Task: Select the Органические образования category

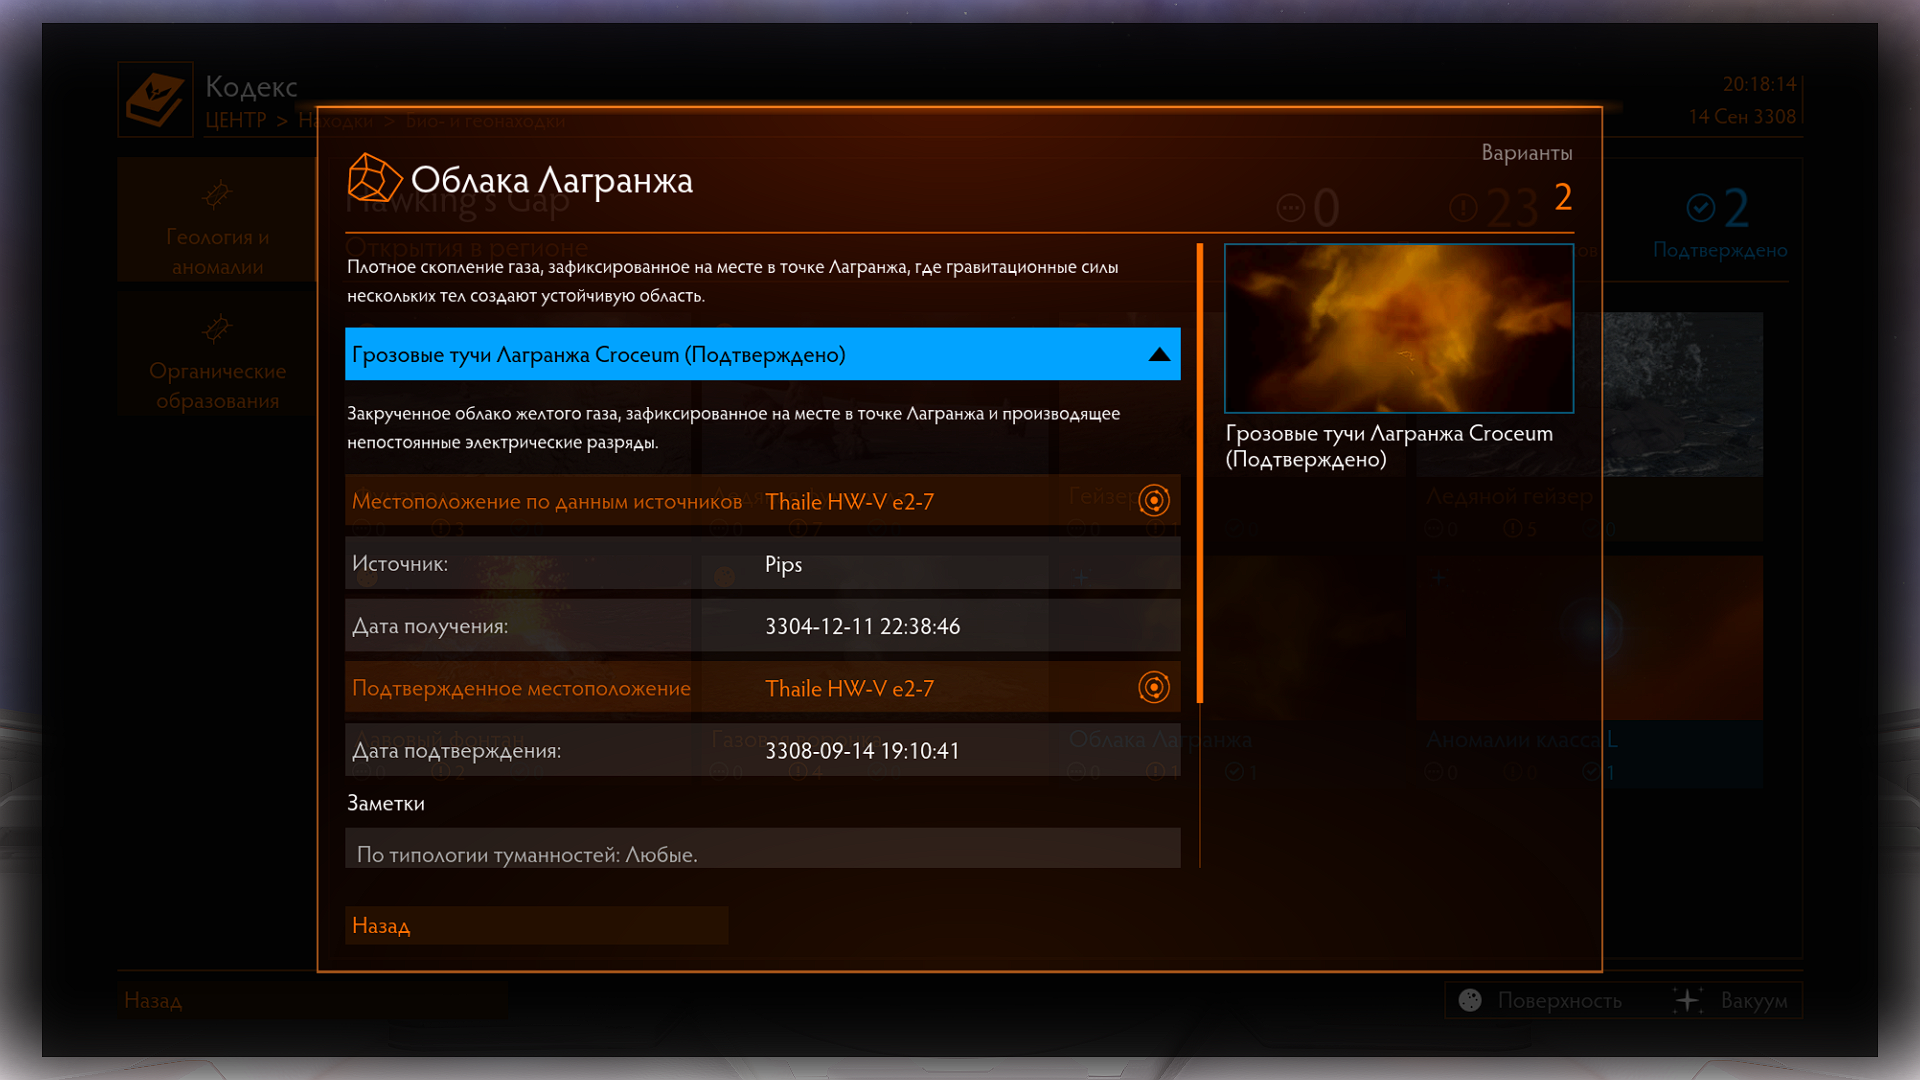Action: [x=217, y=355]
